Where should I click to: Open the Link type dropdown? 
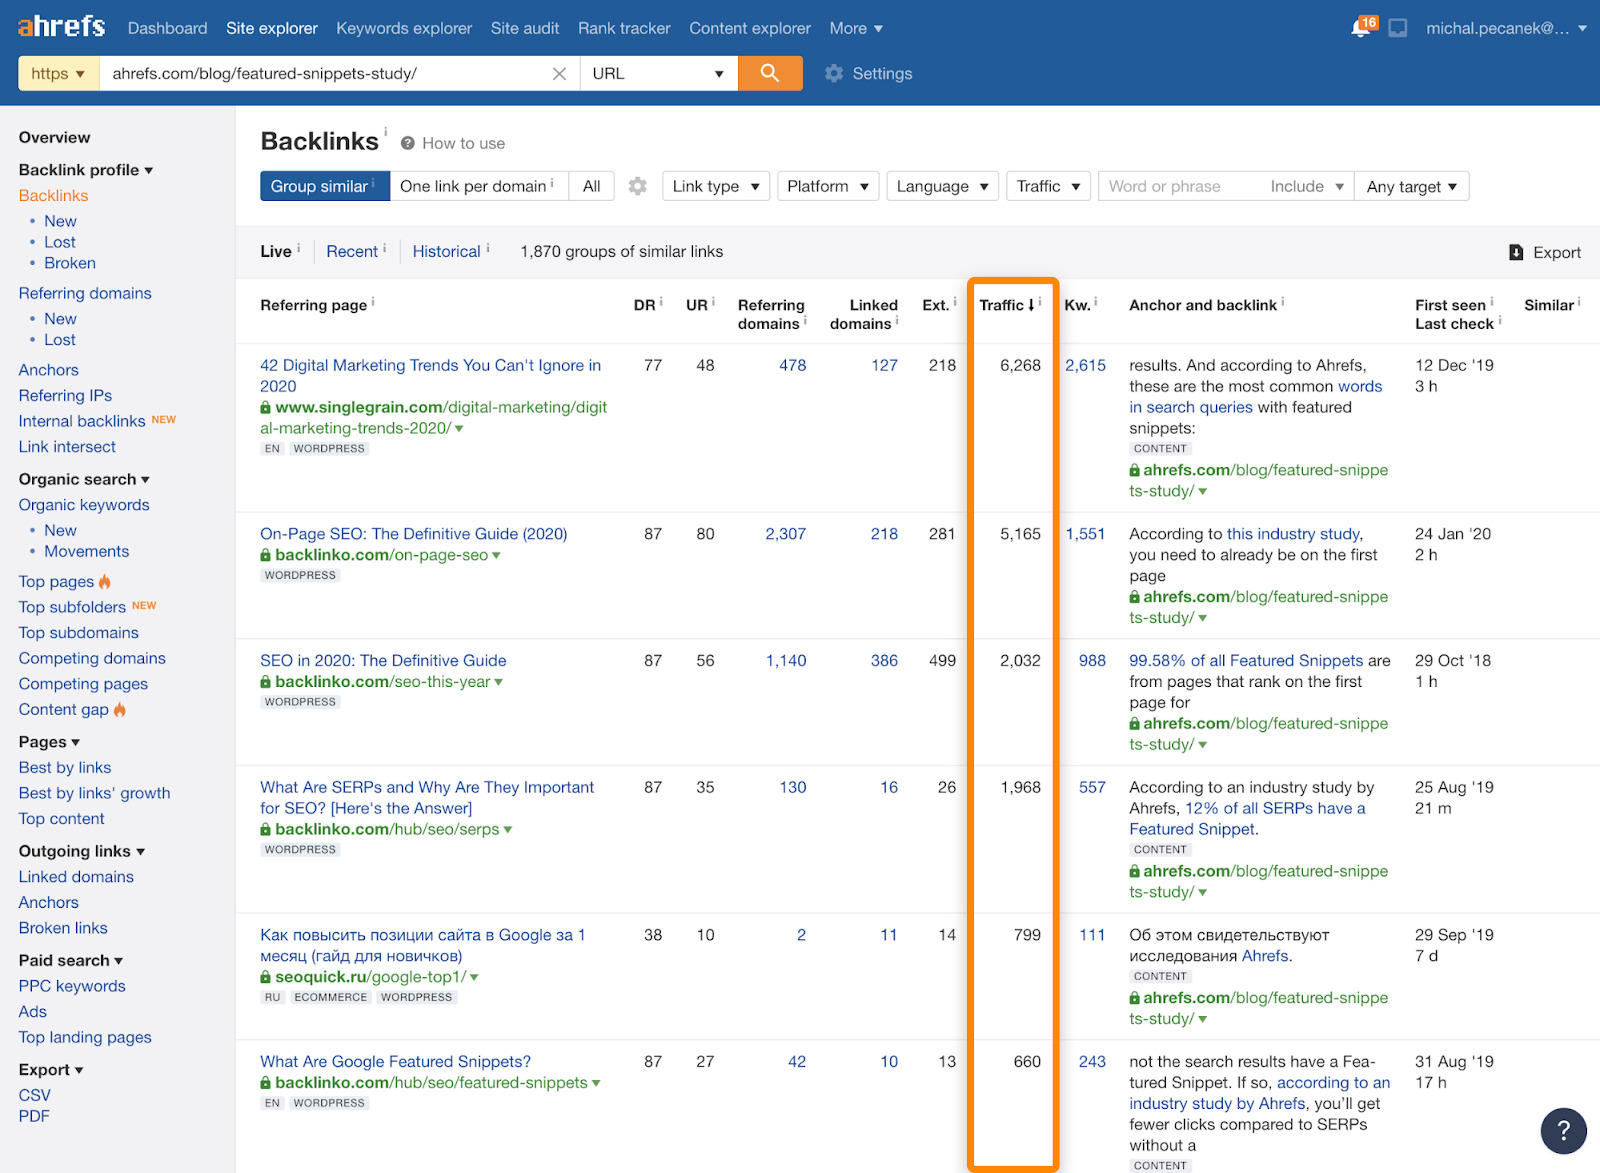point(714,185)
